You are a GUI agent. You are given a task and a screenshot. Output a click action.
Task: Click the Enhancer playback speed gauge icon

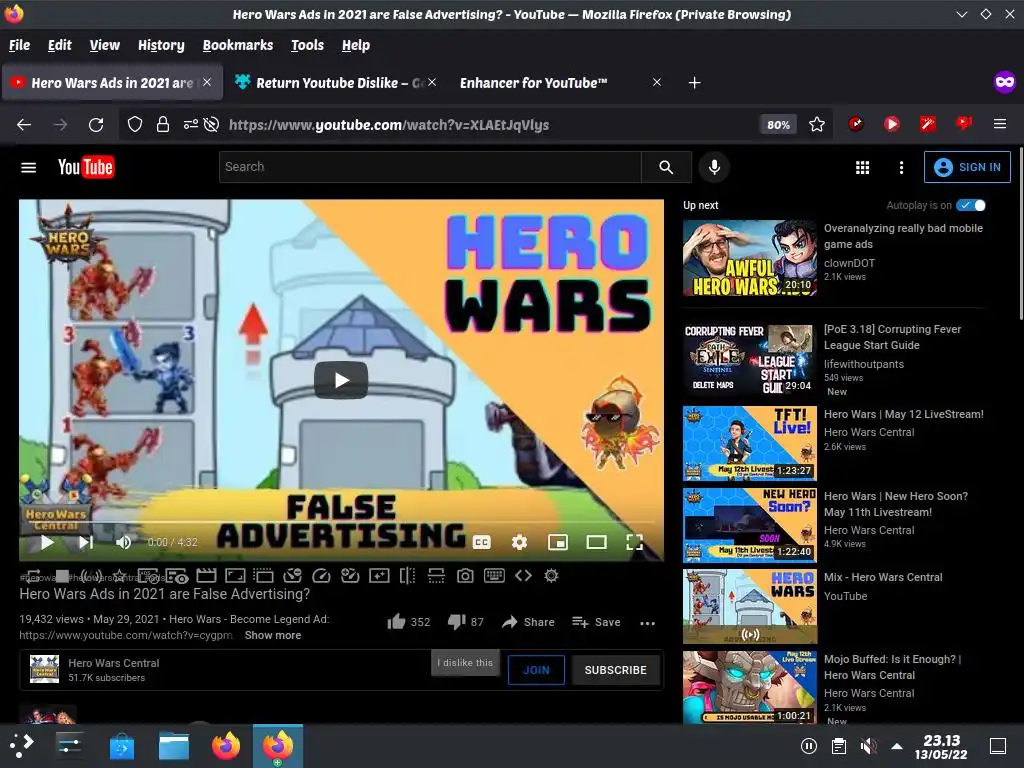(321, 576)
